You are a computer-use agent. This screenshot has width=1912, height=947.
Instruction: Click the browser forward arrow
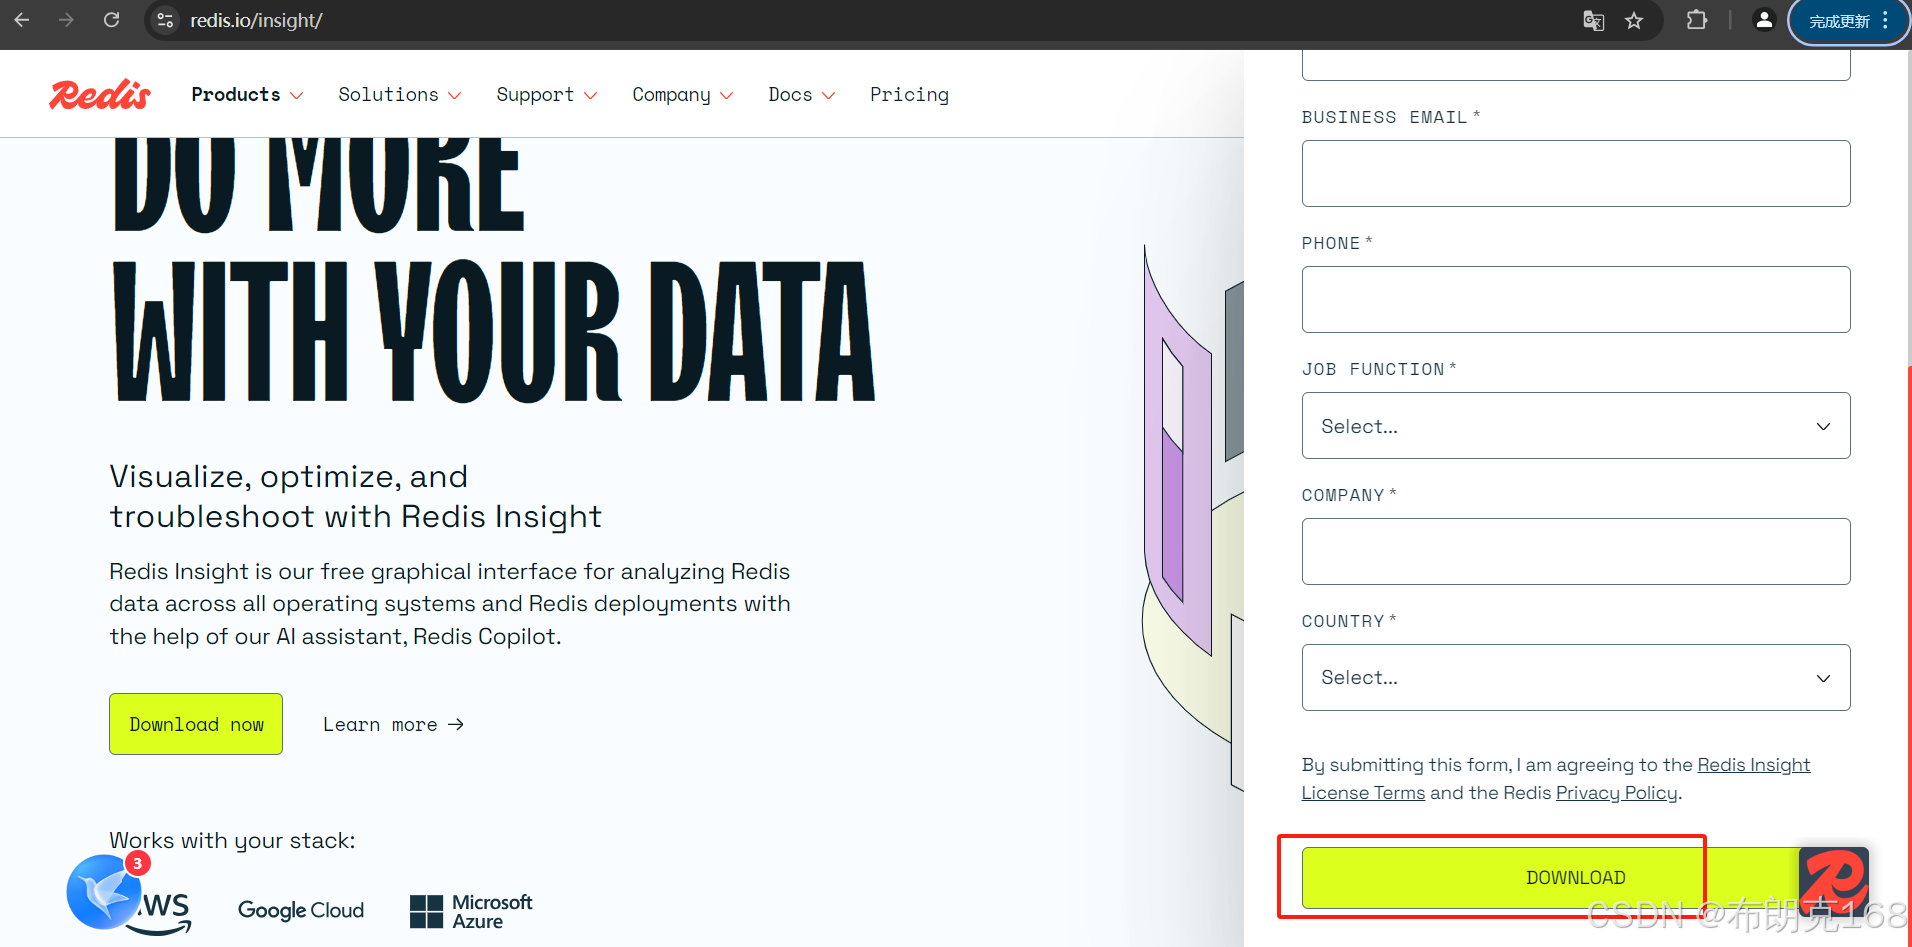pyautogui.click(x=66, y=20)
